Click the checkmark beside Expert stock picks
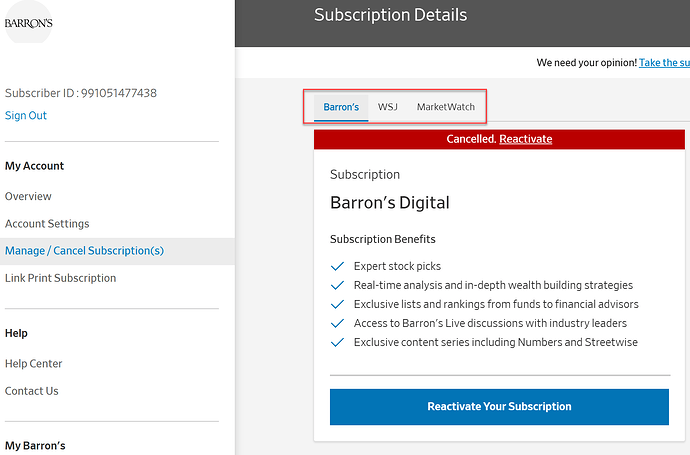The height and width of the screenshot is (455, 690). (337, 266)
